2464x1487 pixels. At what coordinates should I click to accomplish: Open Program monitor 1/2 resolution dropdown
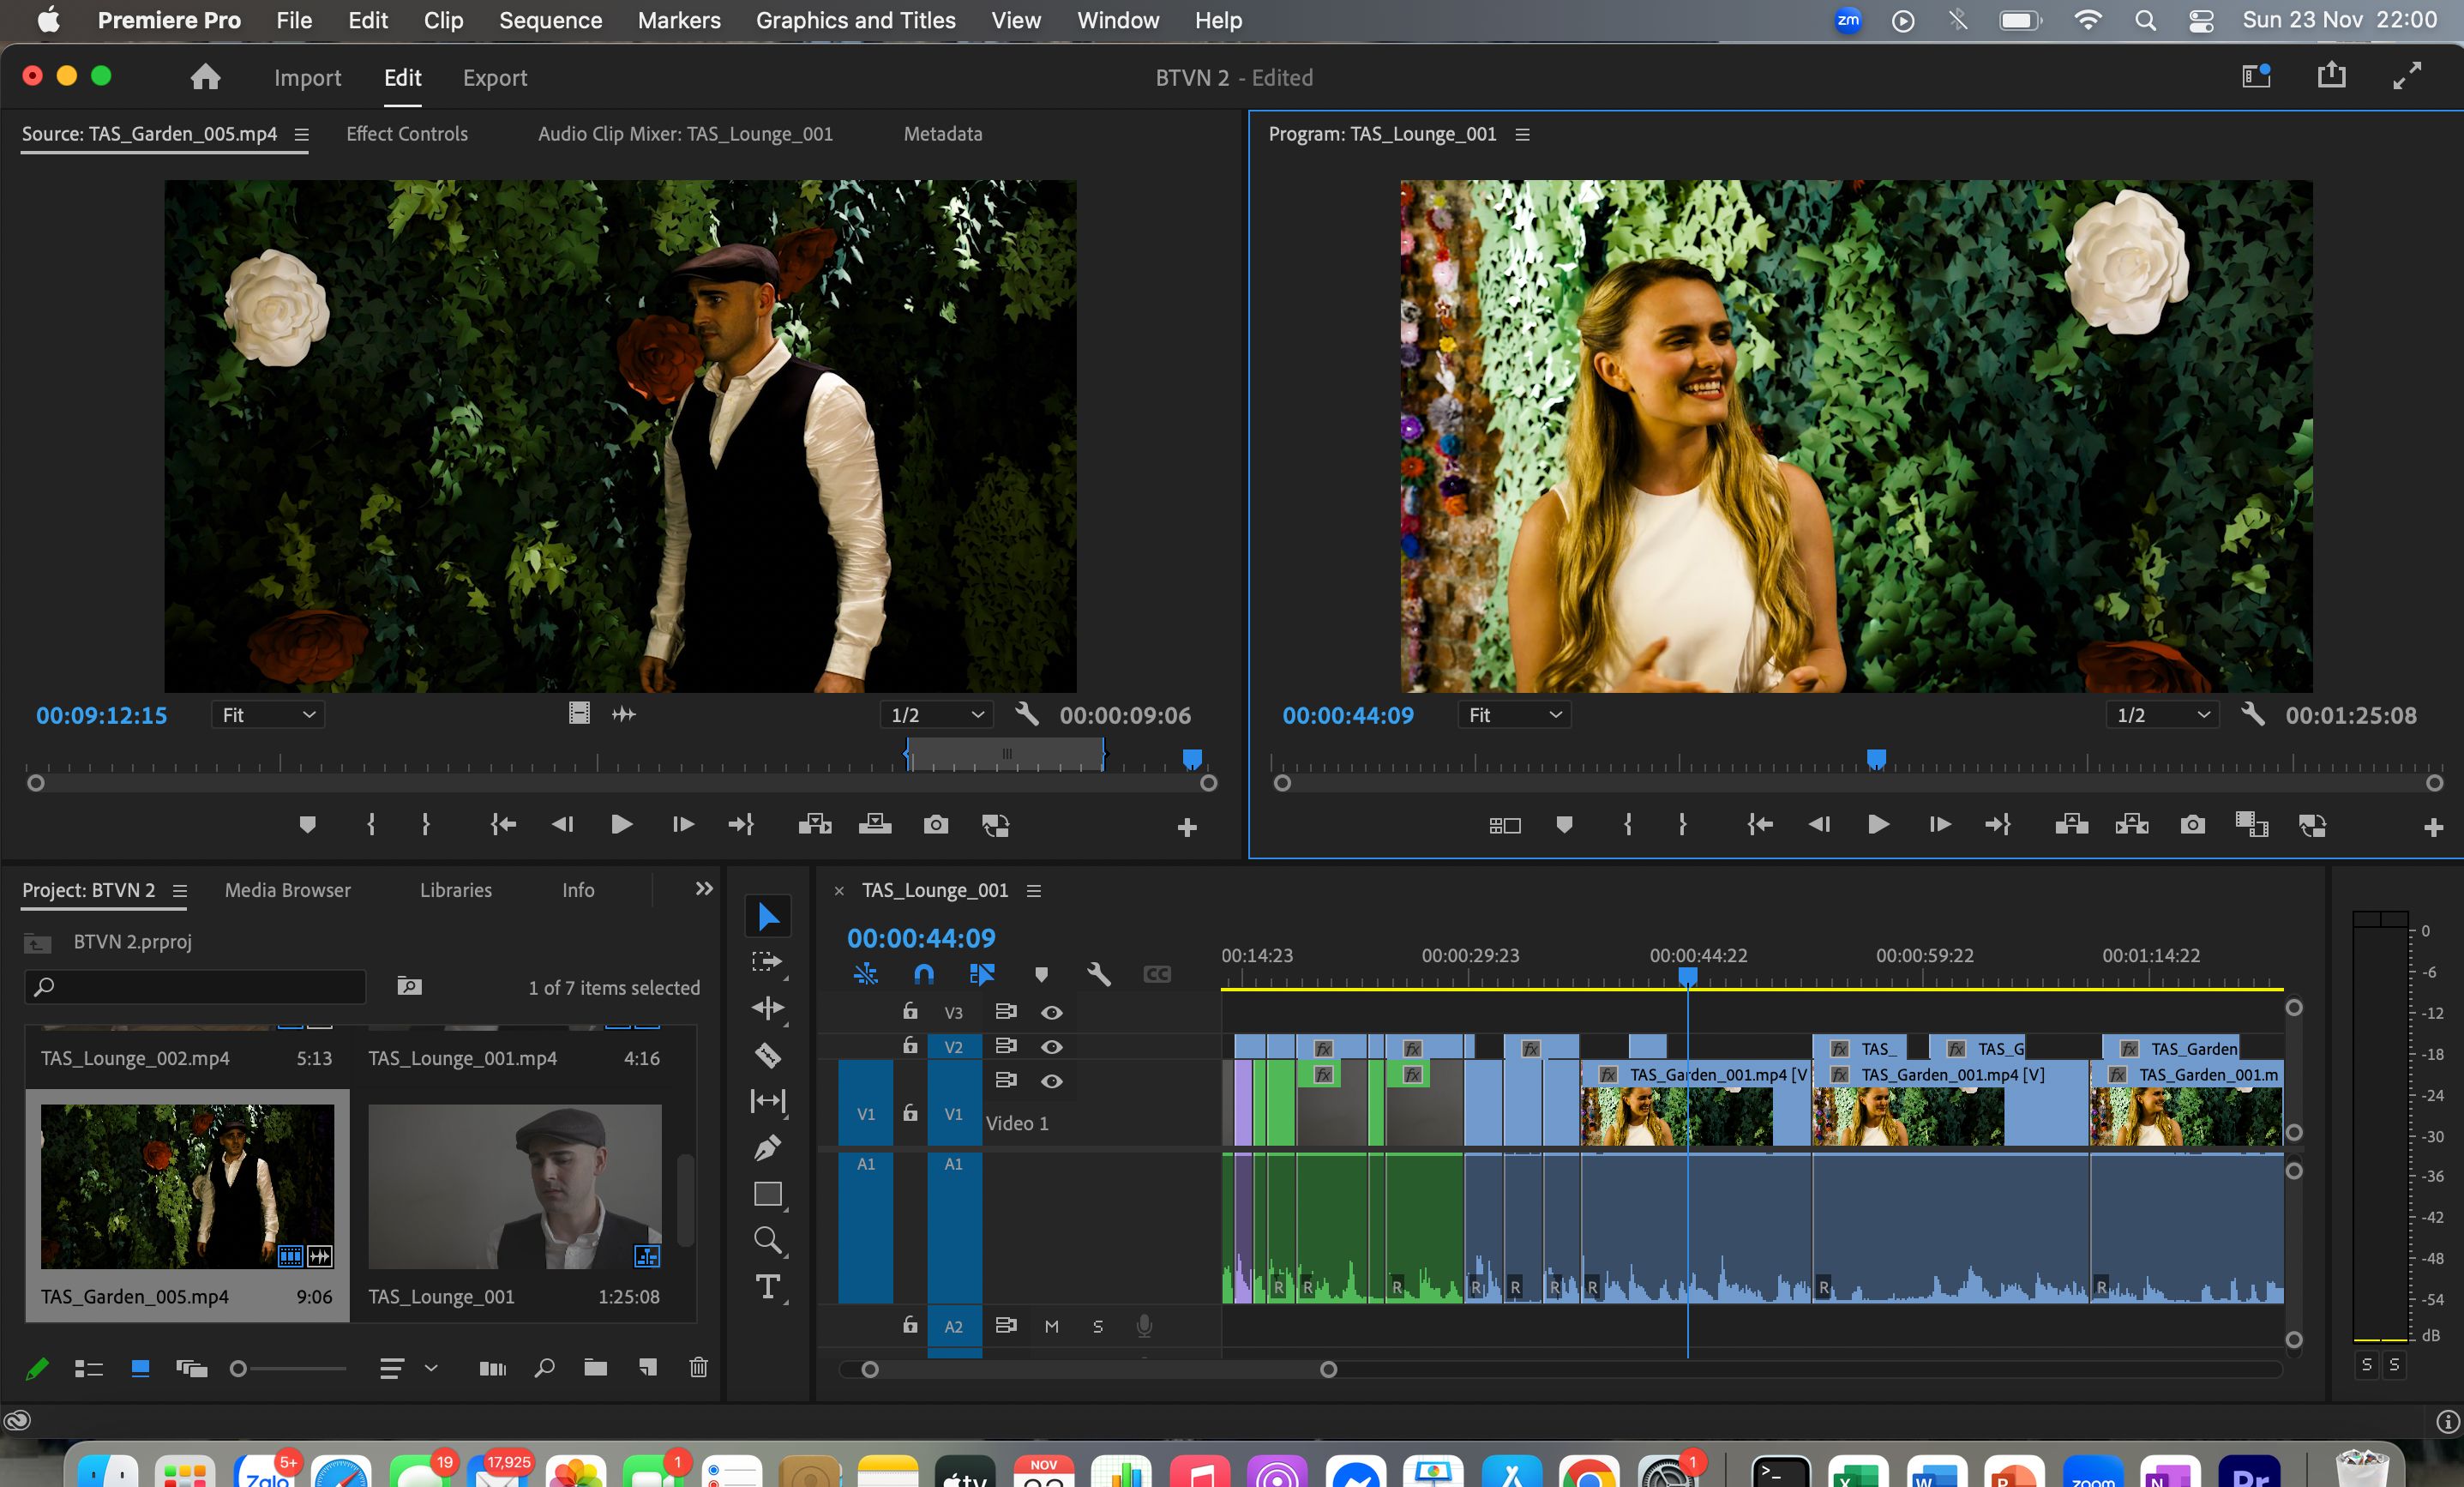click(x=2162, y=715)
